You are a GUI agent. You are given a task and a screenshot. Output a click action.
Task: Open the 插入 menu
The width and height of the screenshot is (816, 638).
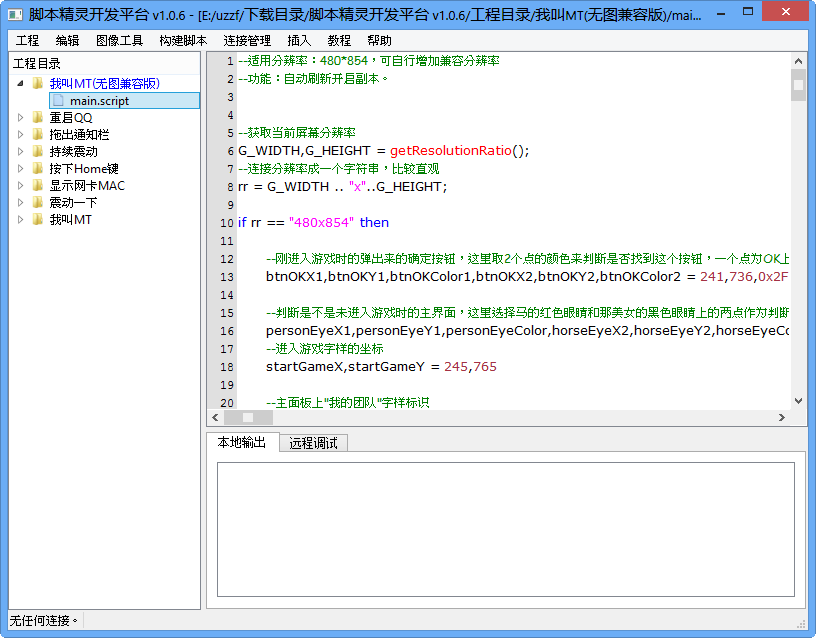tap(299, 41)
